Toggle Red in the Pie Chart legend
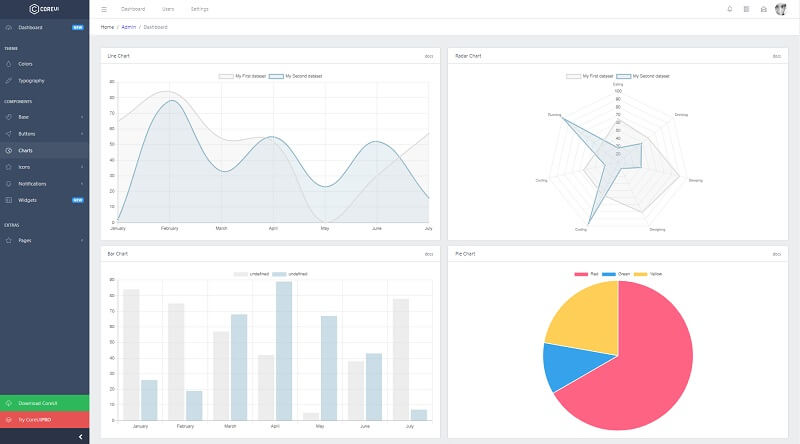Viewport: 800px width, 444px height. coord(586,273)
